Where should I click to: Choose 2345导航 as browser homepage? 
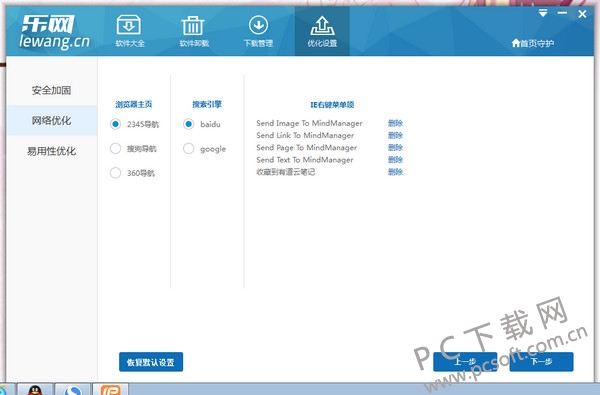(115, 124)
